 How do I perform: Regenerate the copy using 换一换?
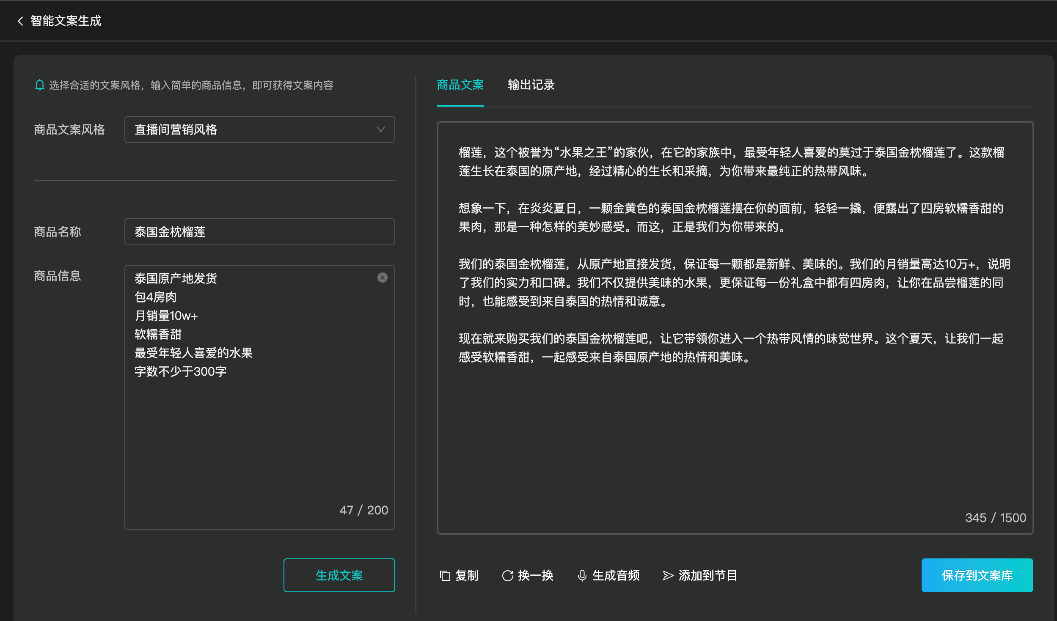(x=527, y=576)
